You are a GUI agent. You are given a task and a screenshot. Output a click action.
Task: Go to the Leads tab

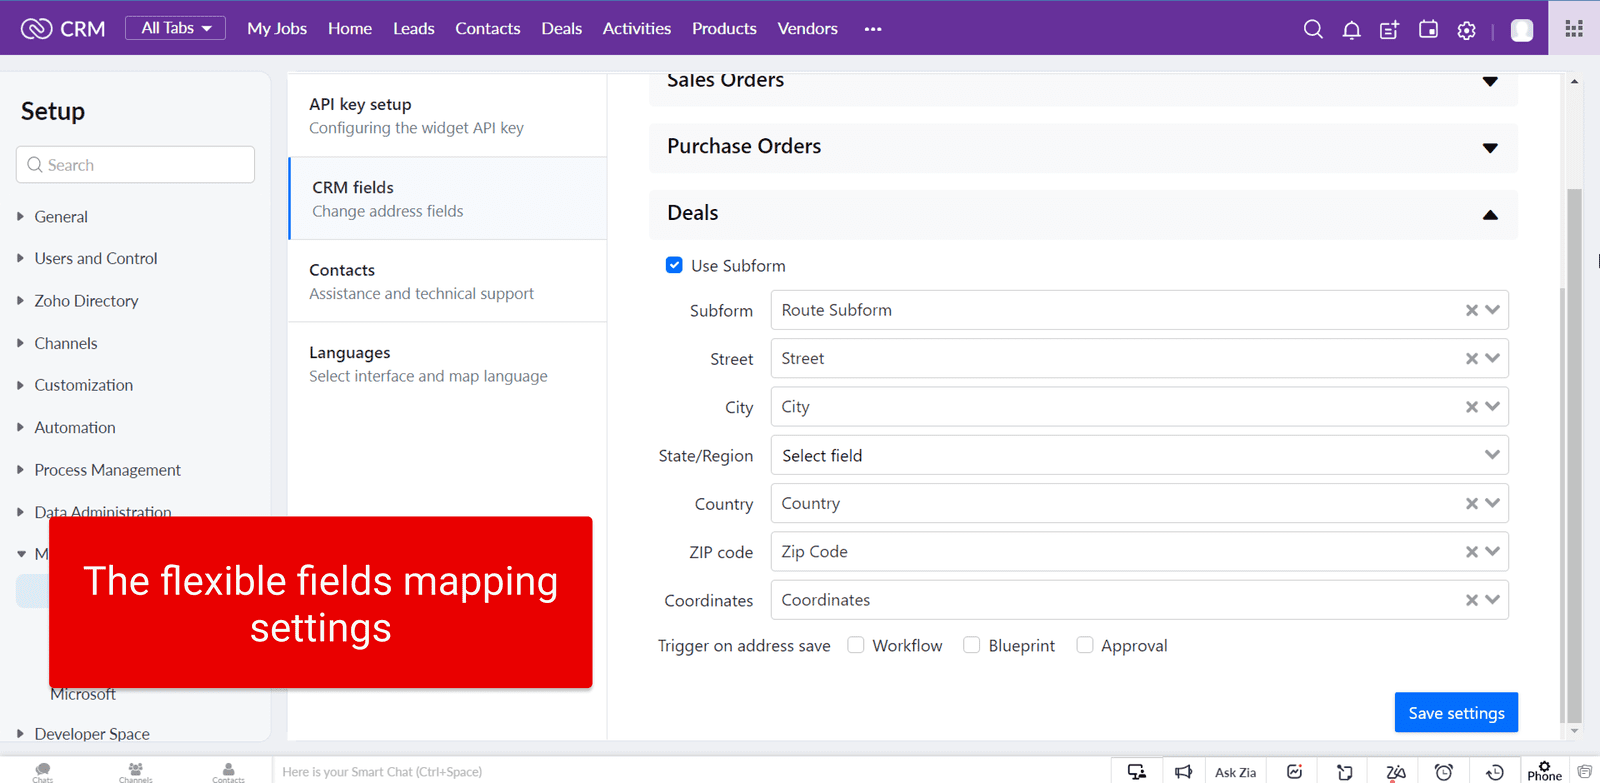coord(413,28)
